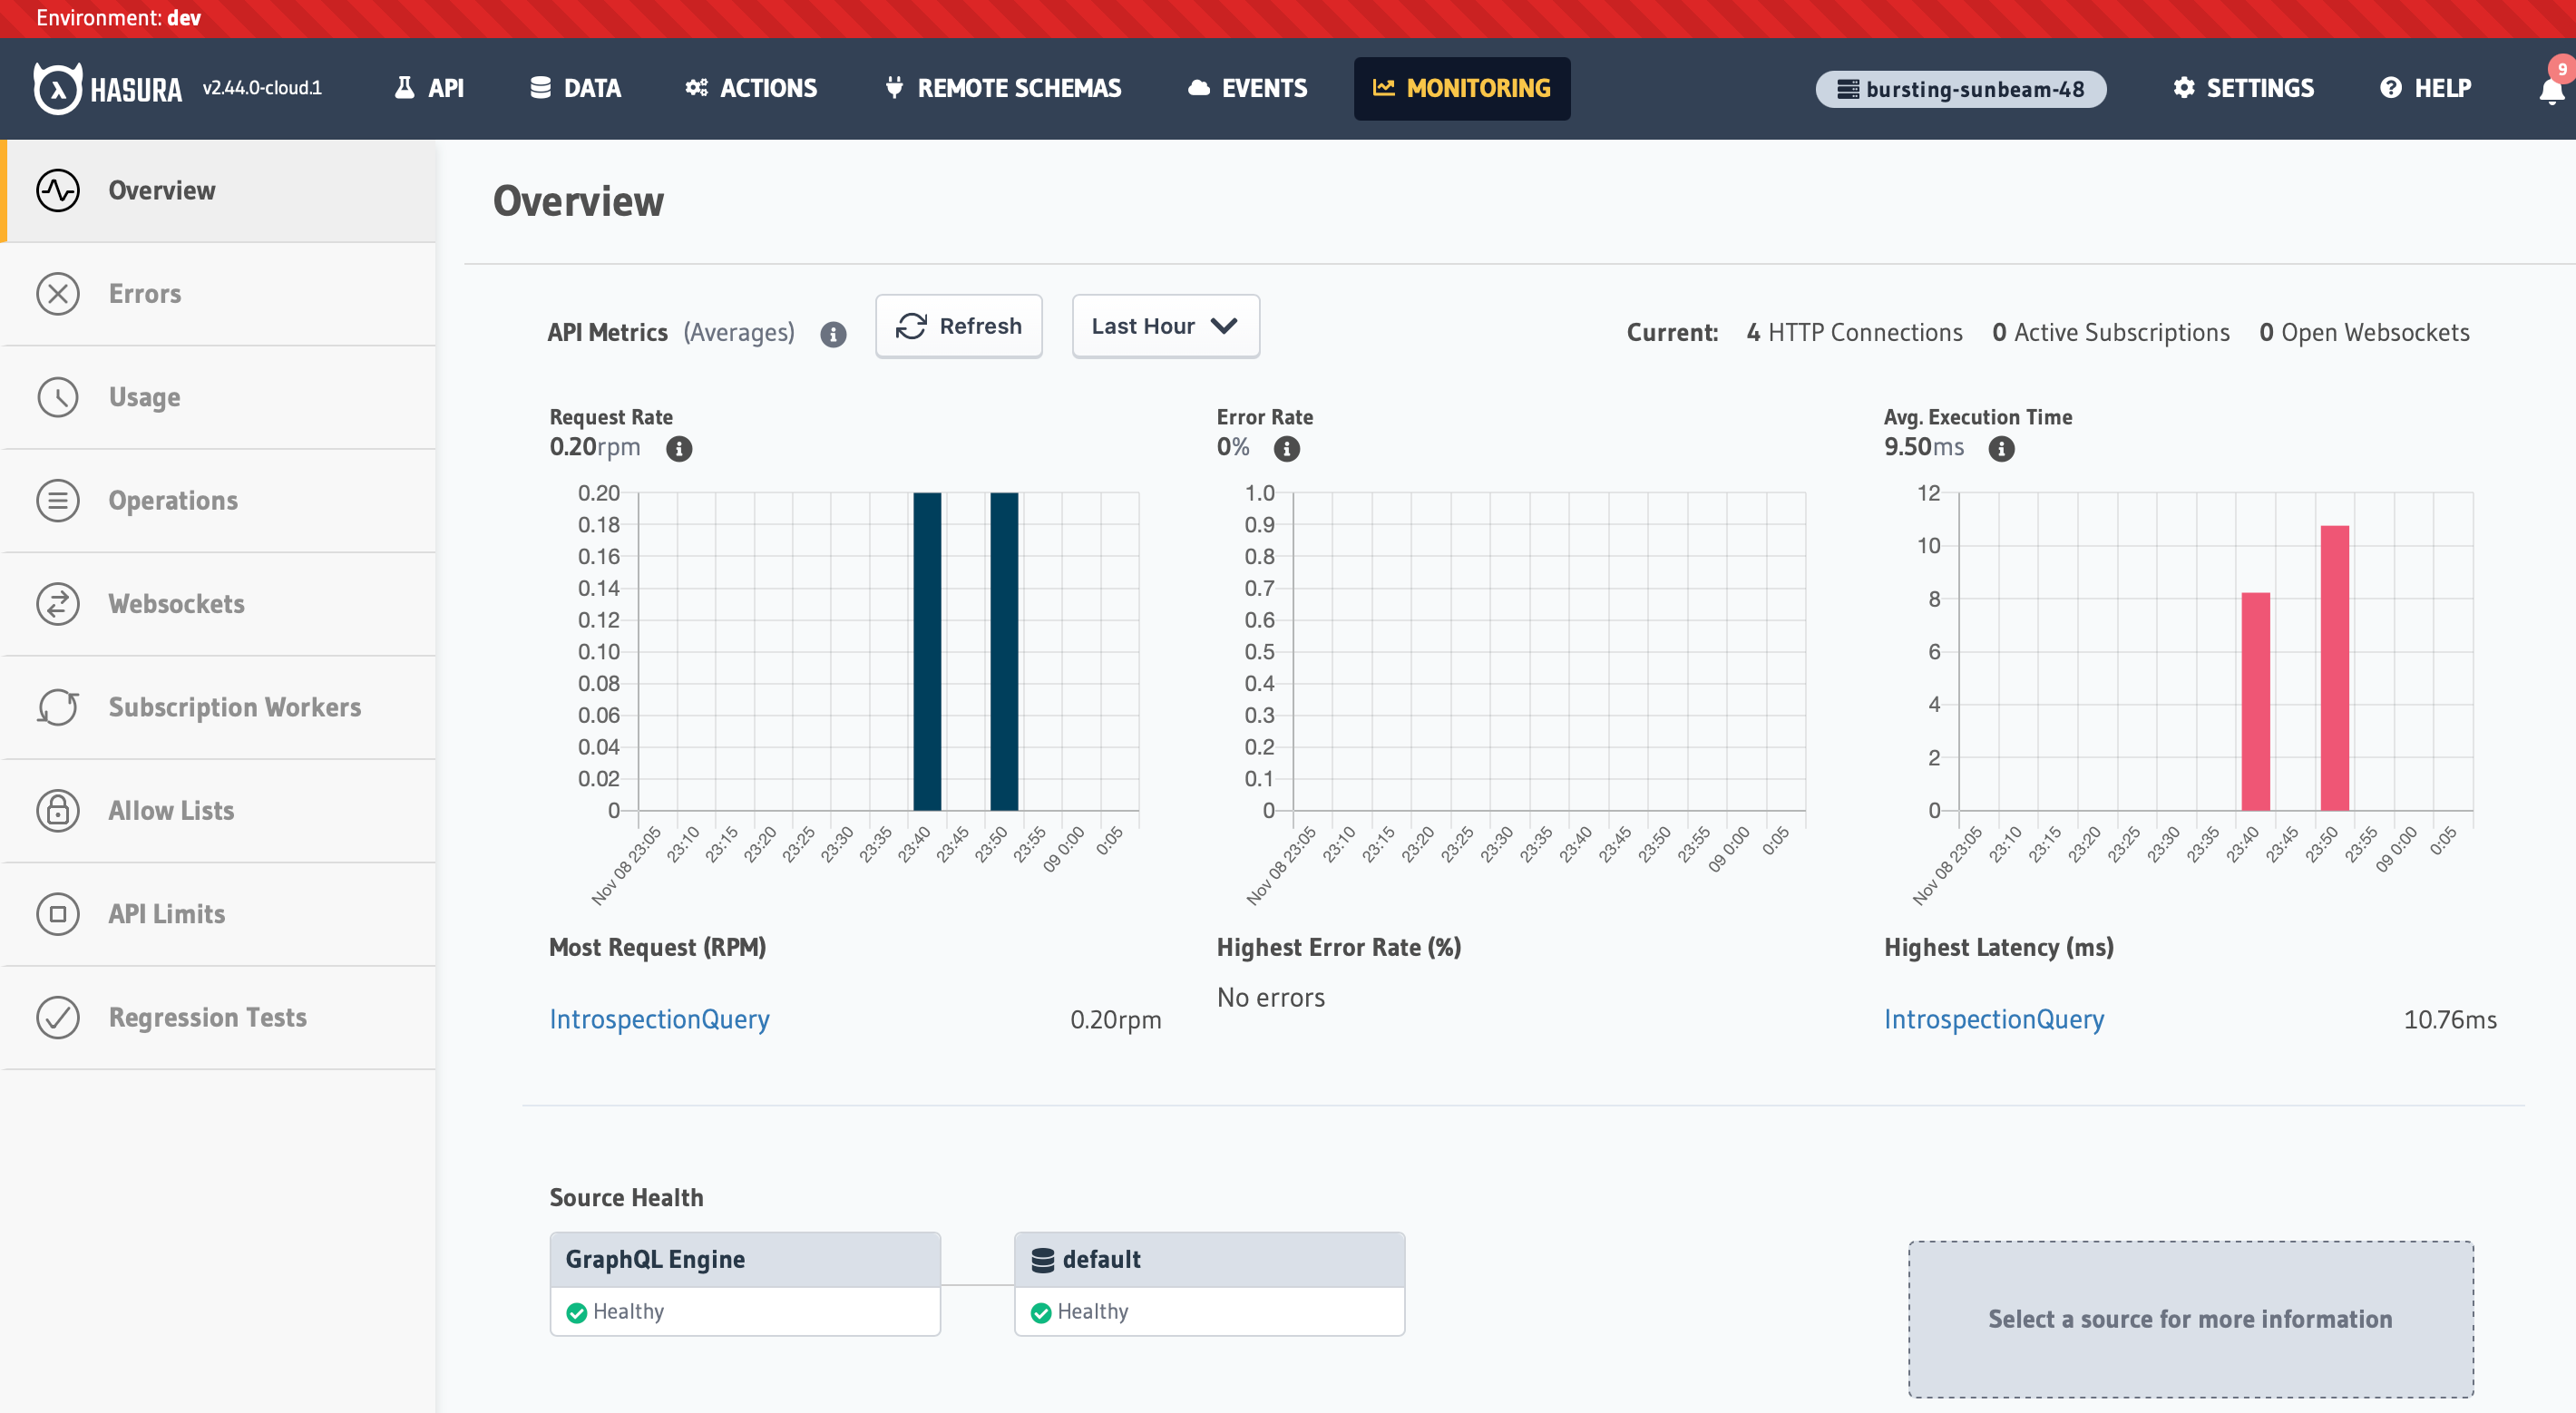Go to REMOTE SCHEMAS tab
This screenshot has height=1413, width=2576.
1003,88
